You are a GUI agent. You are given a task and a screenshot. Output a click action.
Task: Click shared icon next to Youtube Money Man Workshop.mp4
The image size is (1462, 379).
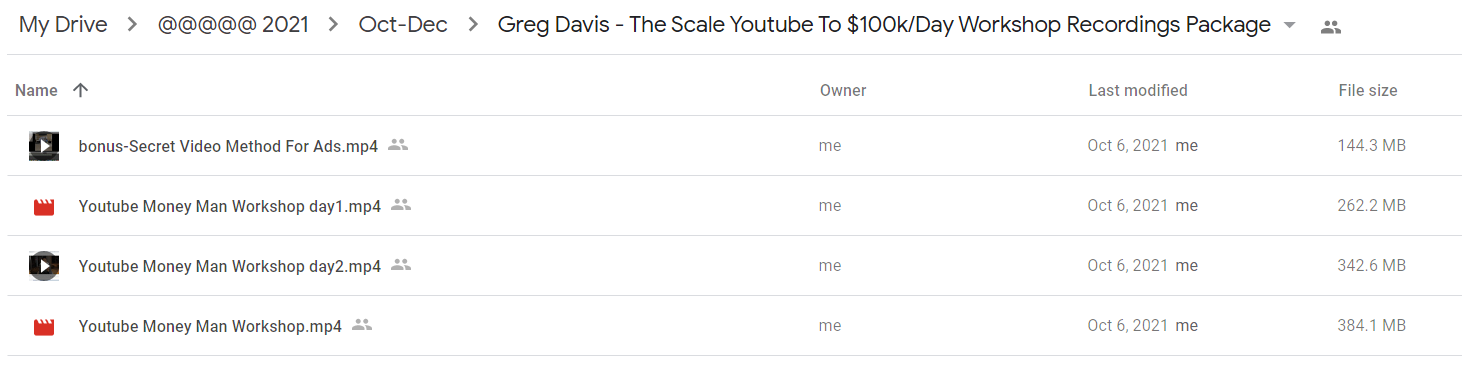(x=362, y=325)
